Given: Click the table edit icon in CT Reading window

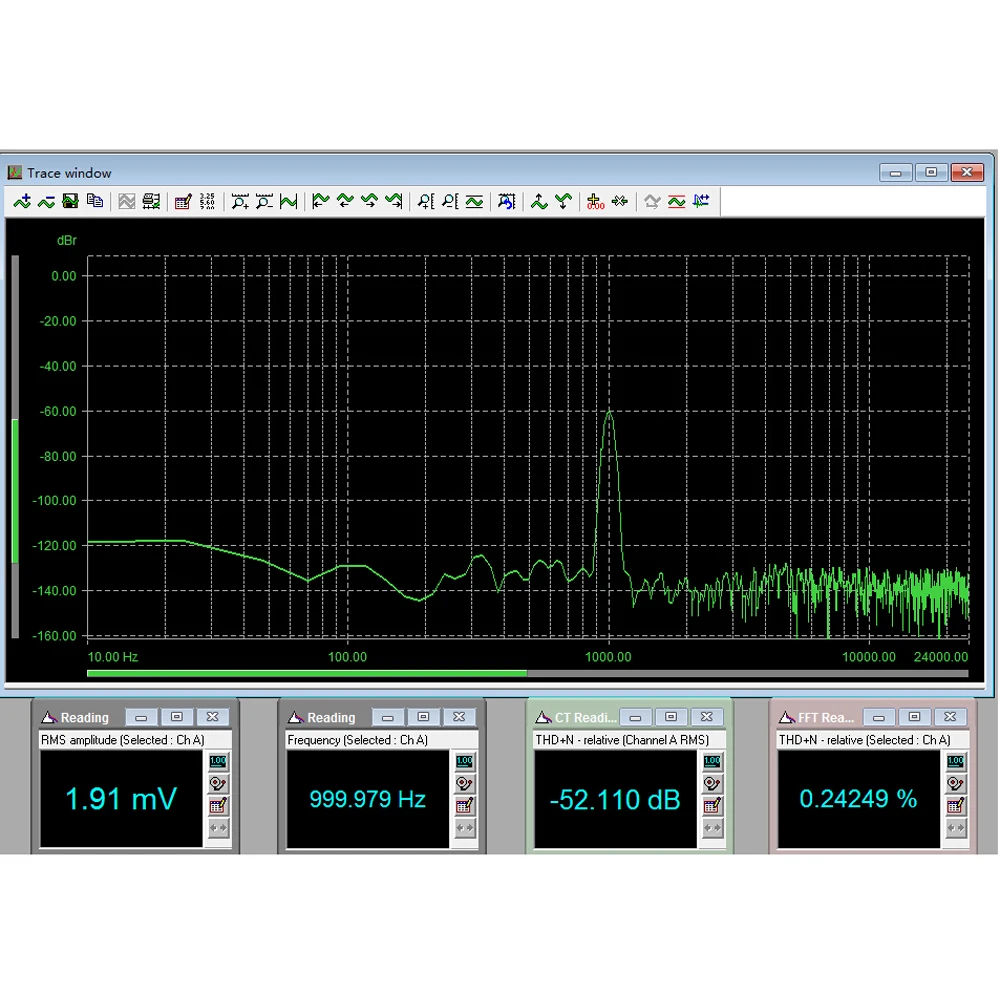Looking at the screenshot, I should (x=712, y=805).
